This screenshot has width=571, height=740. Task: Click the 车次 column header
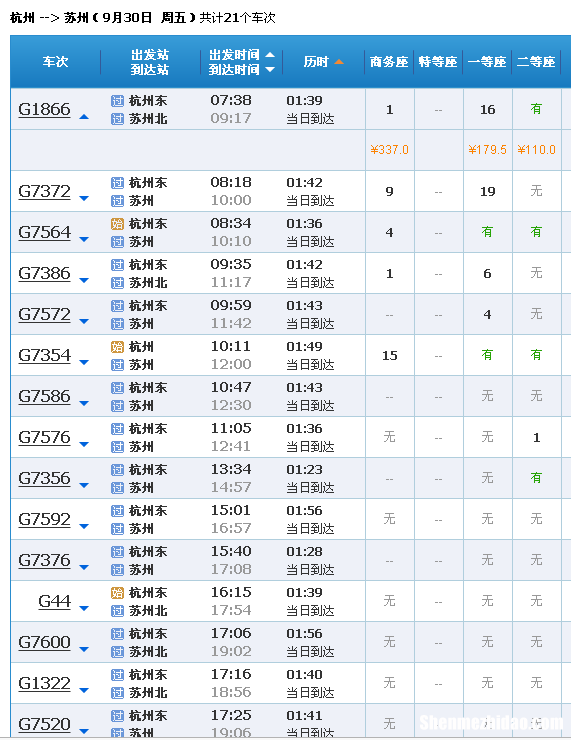(56, 62)
